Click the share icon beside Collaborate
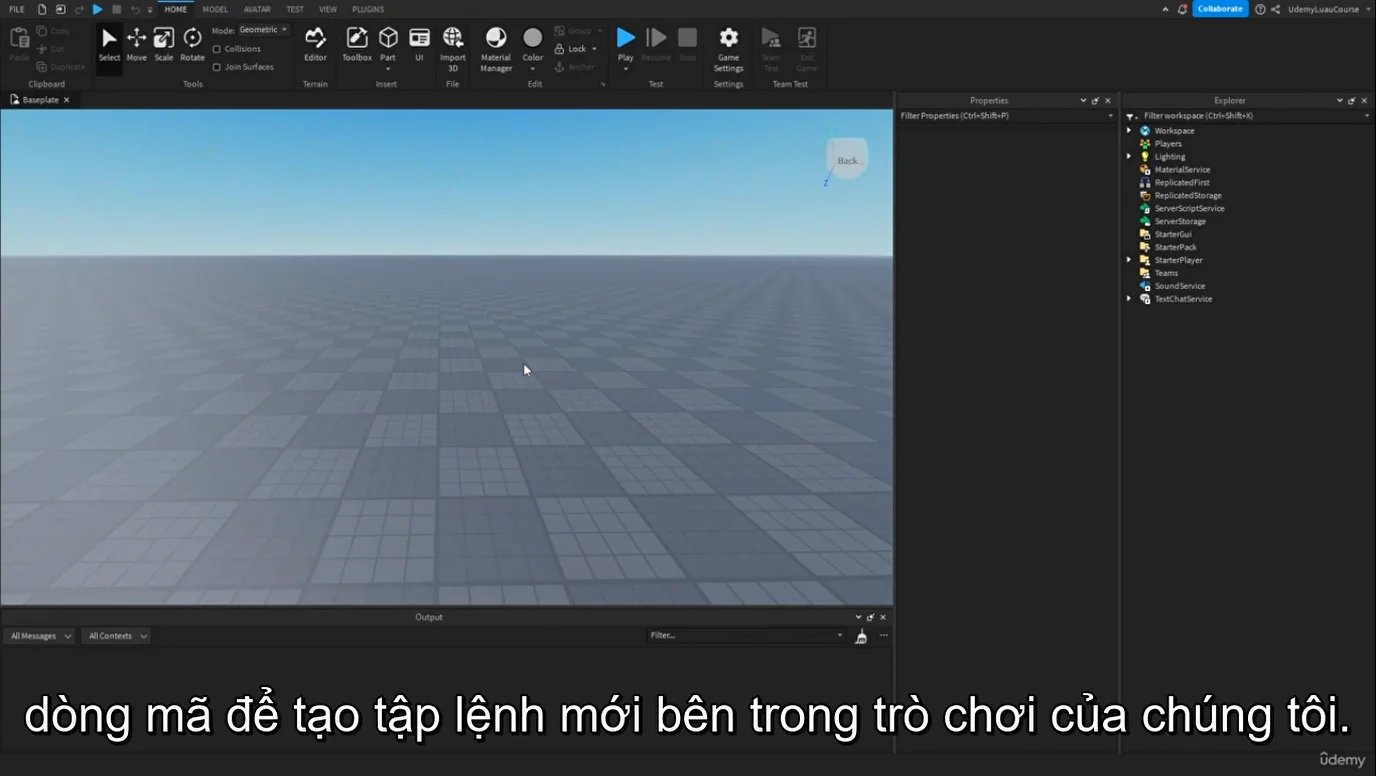1376x776 pixels. 1275,9
